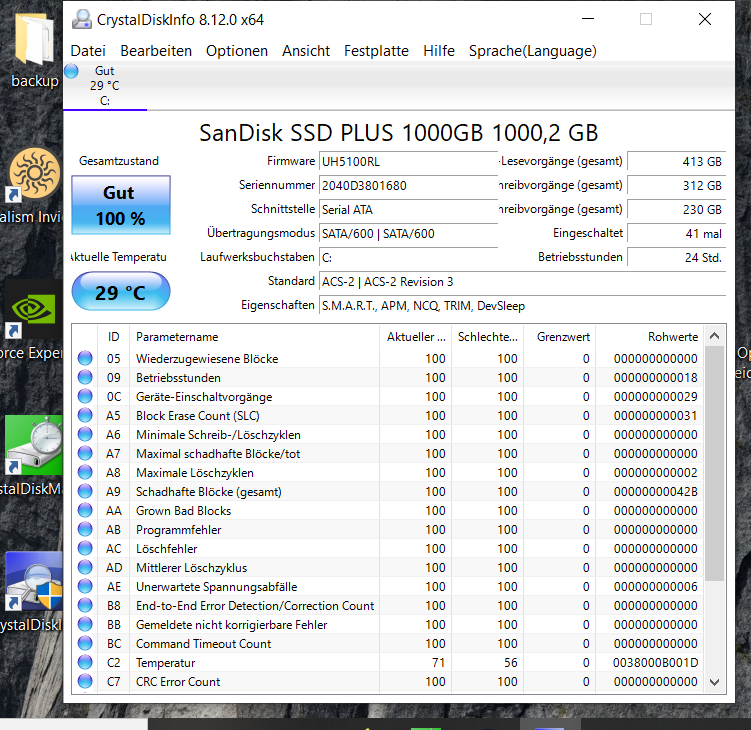The width and height of the screenshot is (751, 730).
Task: Select the Schadhafte Blöcke raw value 00000000042B
Action: pos(656,491)
